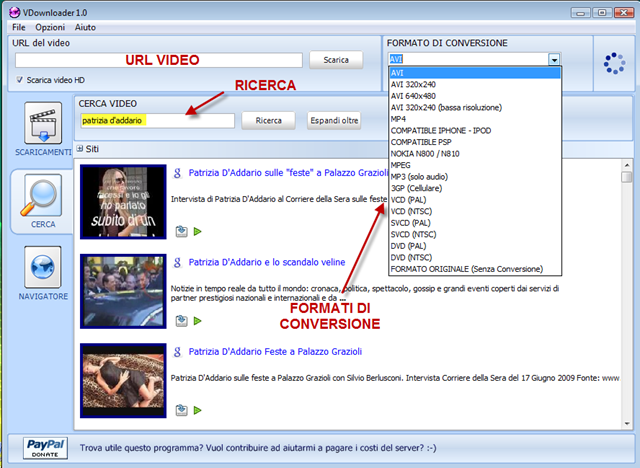Select SVCD (NTSC) format
Screen dimensions: 640x468
tap(475, 234)
